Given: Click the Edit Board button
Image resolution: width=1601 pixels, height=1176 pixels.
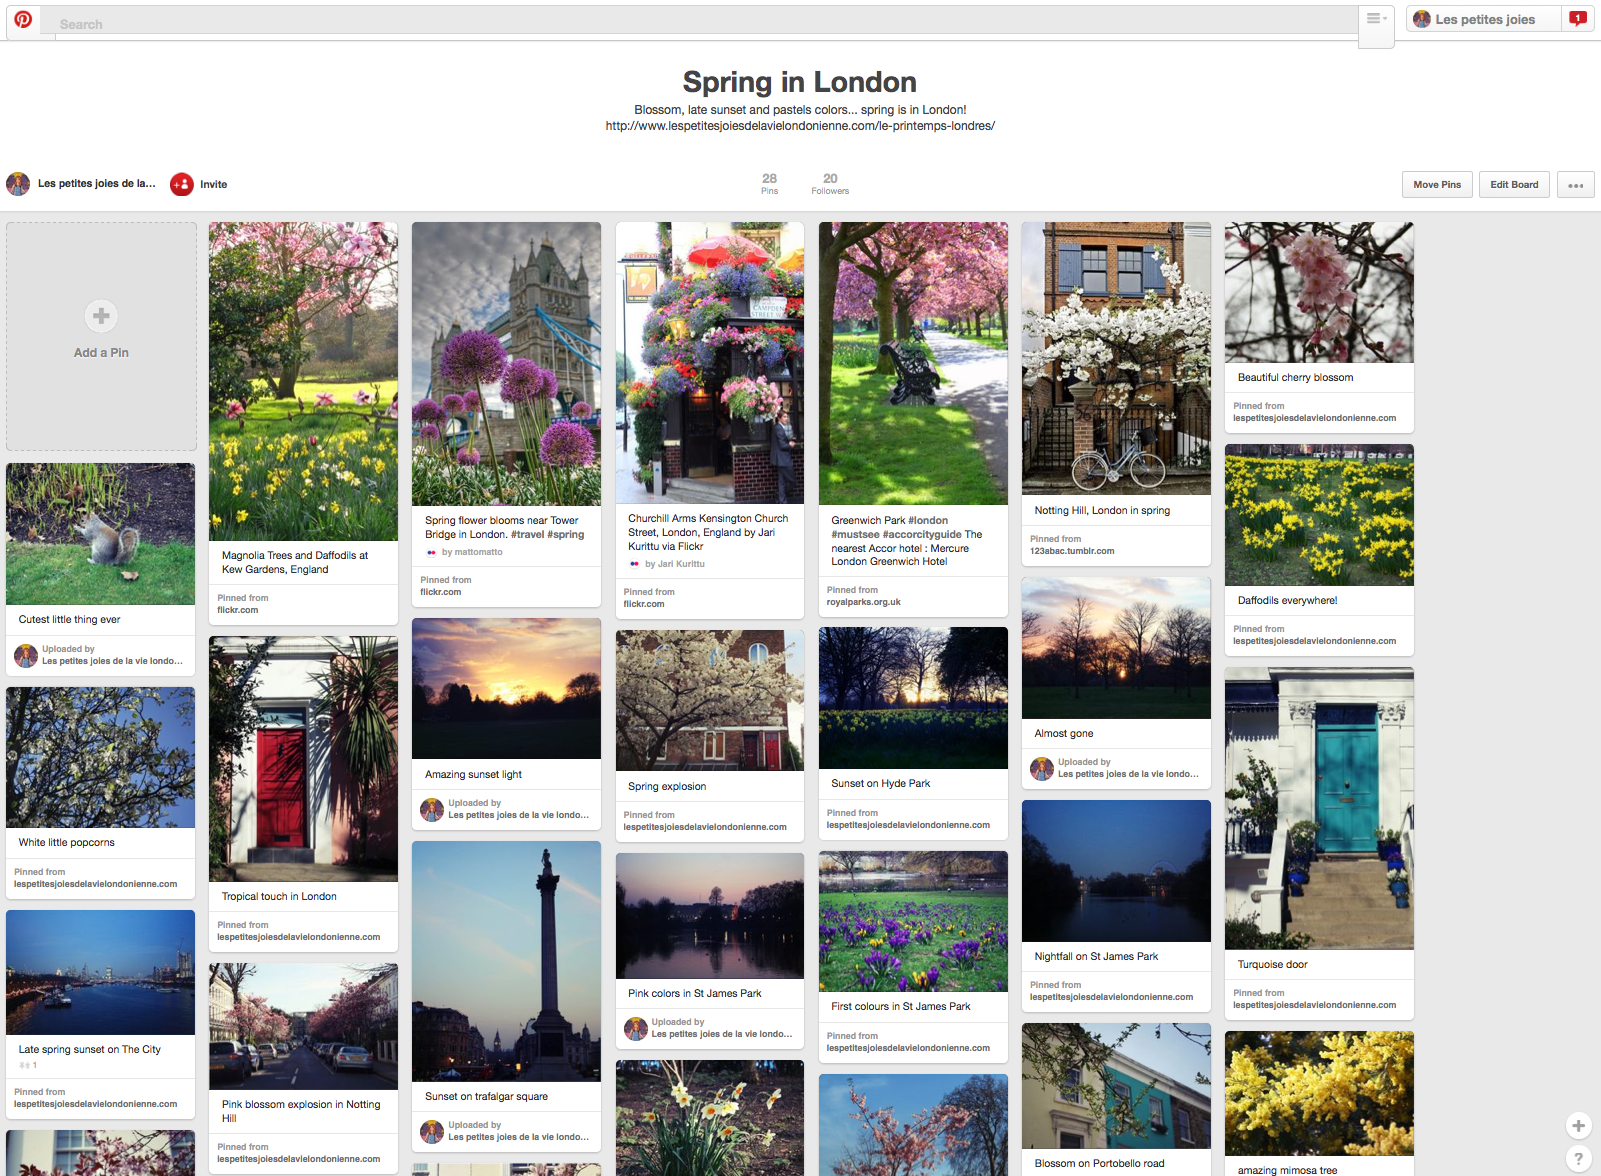Looking at the screenshot, I should [1514, 185].
